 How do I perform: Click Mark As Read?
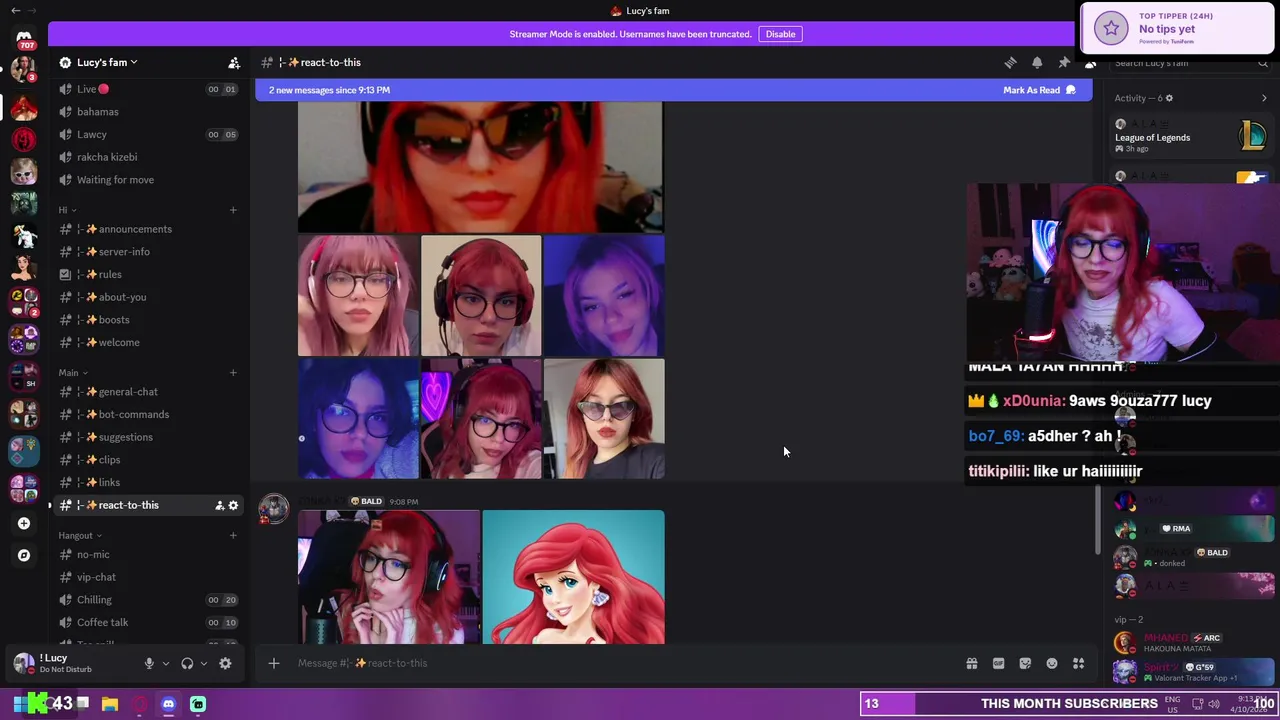pyautogui.click(x=1039, y=90)
